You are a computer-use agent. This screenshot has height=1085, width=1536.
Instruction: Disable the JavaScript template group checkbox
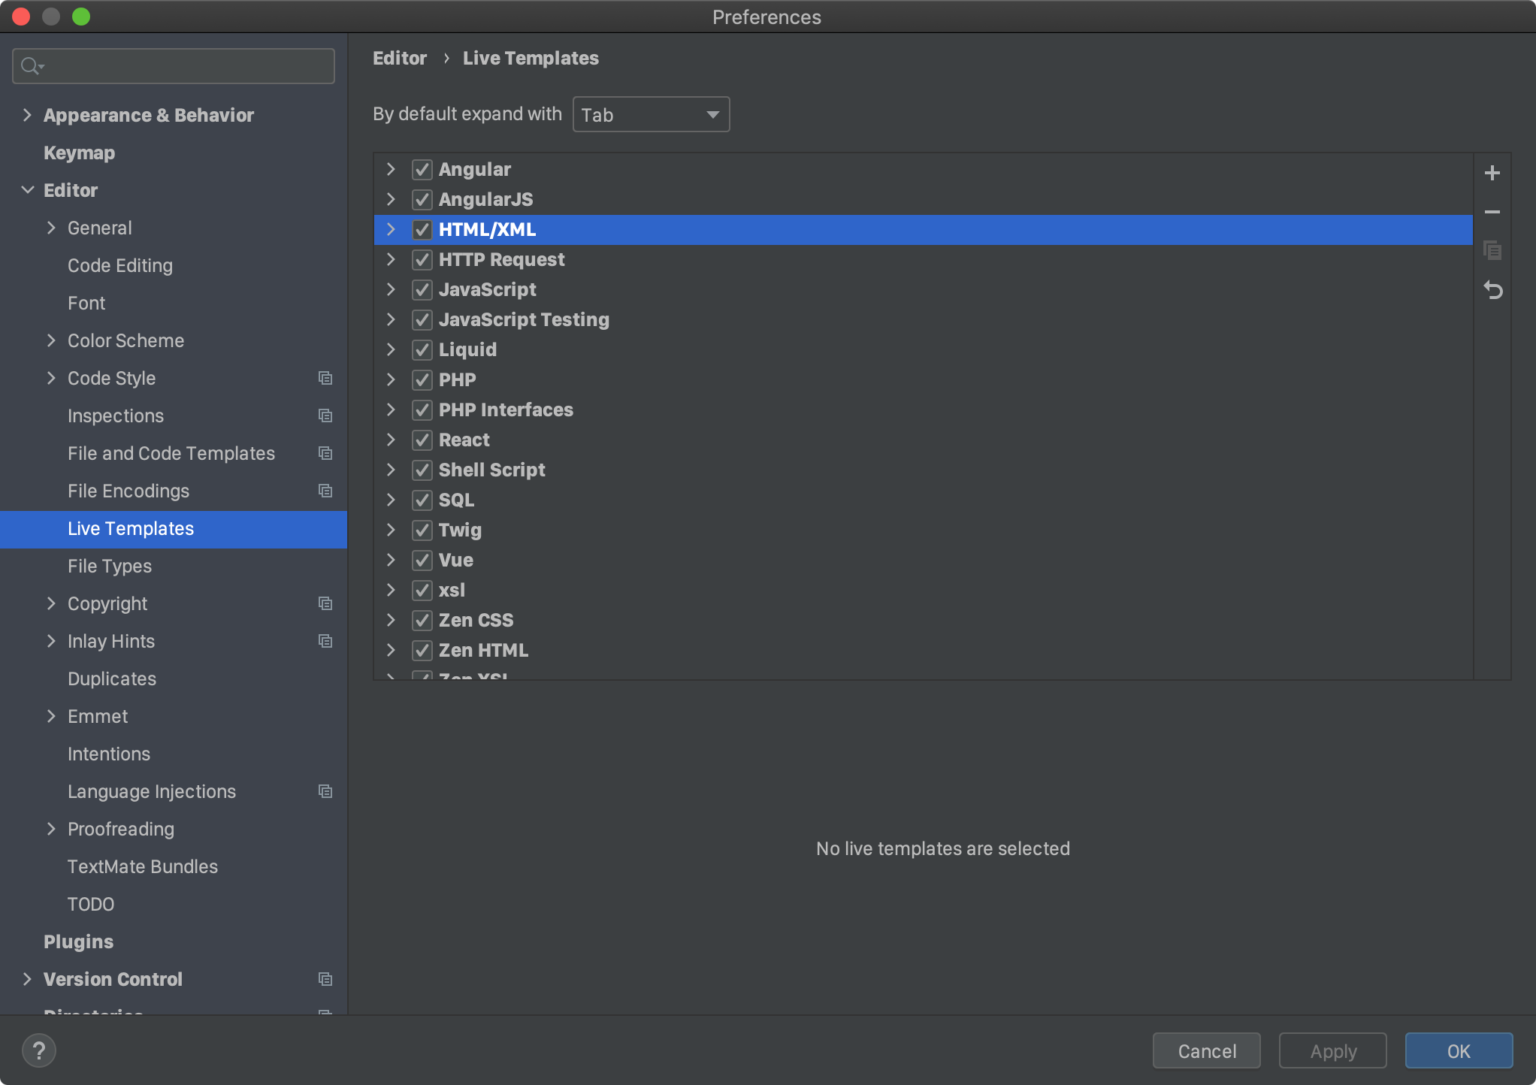[422, 290]
